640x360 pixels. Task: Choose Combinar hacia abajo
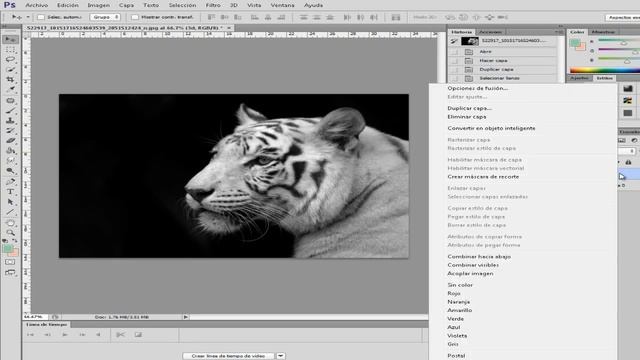click(479, 256)
